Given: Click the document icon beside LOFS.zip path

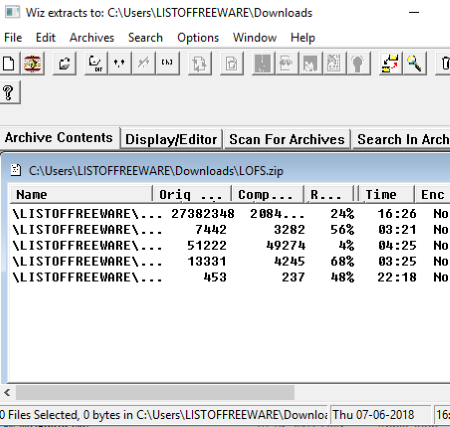Looking at the screenshot, I should pos(16,170).
